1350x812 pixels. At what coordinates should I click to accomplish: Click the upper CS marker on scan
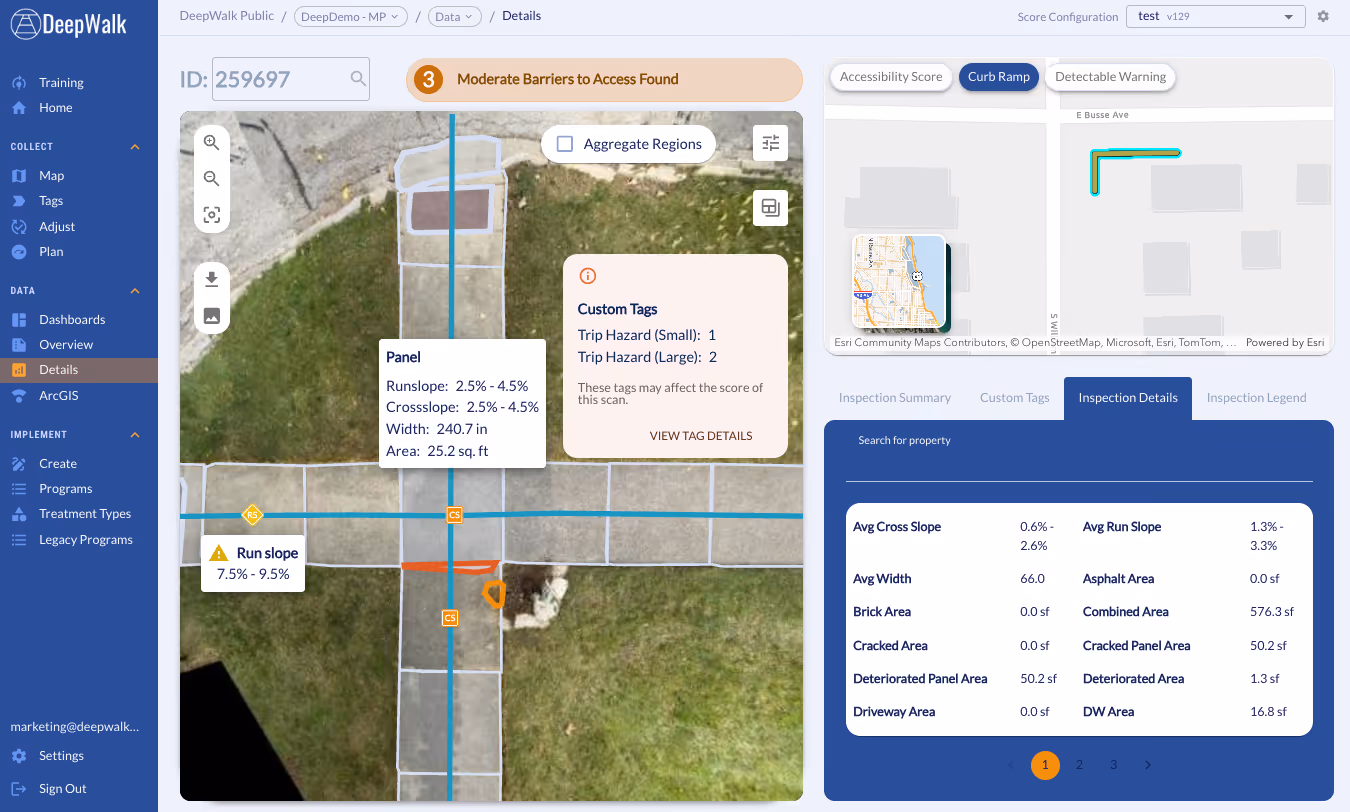click(x=454, y=515)
